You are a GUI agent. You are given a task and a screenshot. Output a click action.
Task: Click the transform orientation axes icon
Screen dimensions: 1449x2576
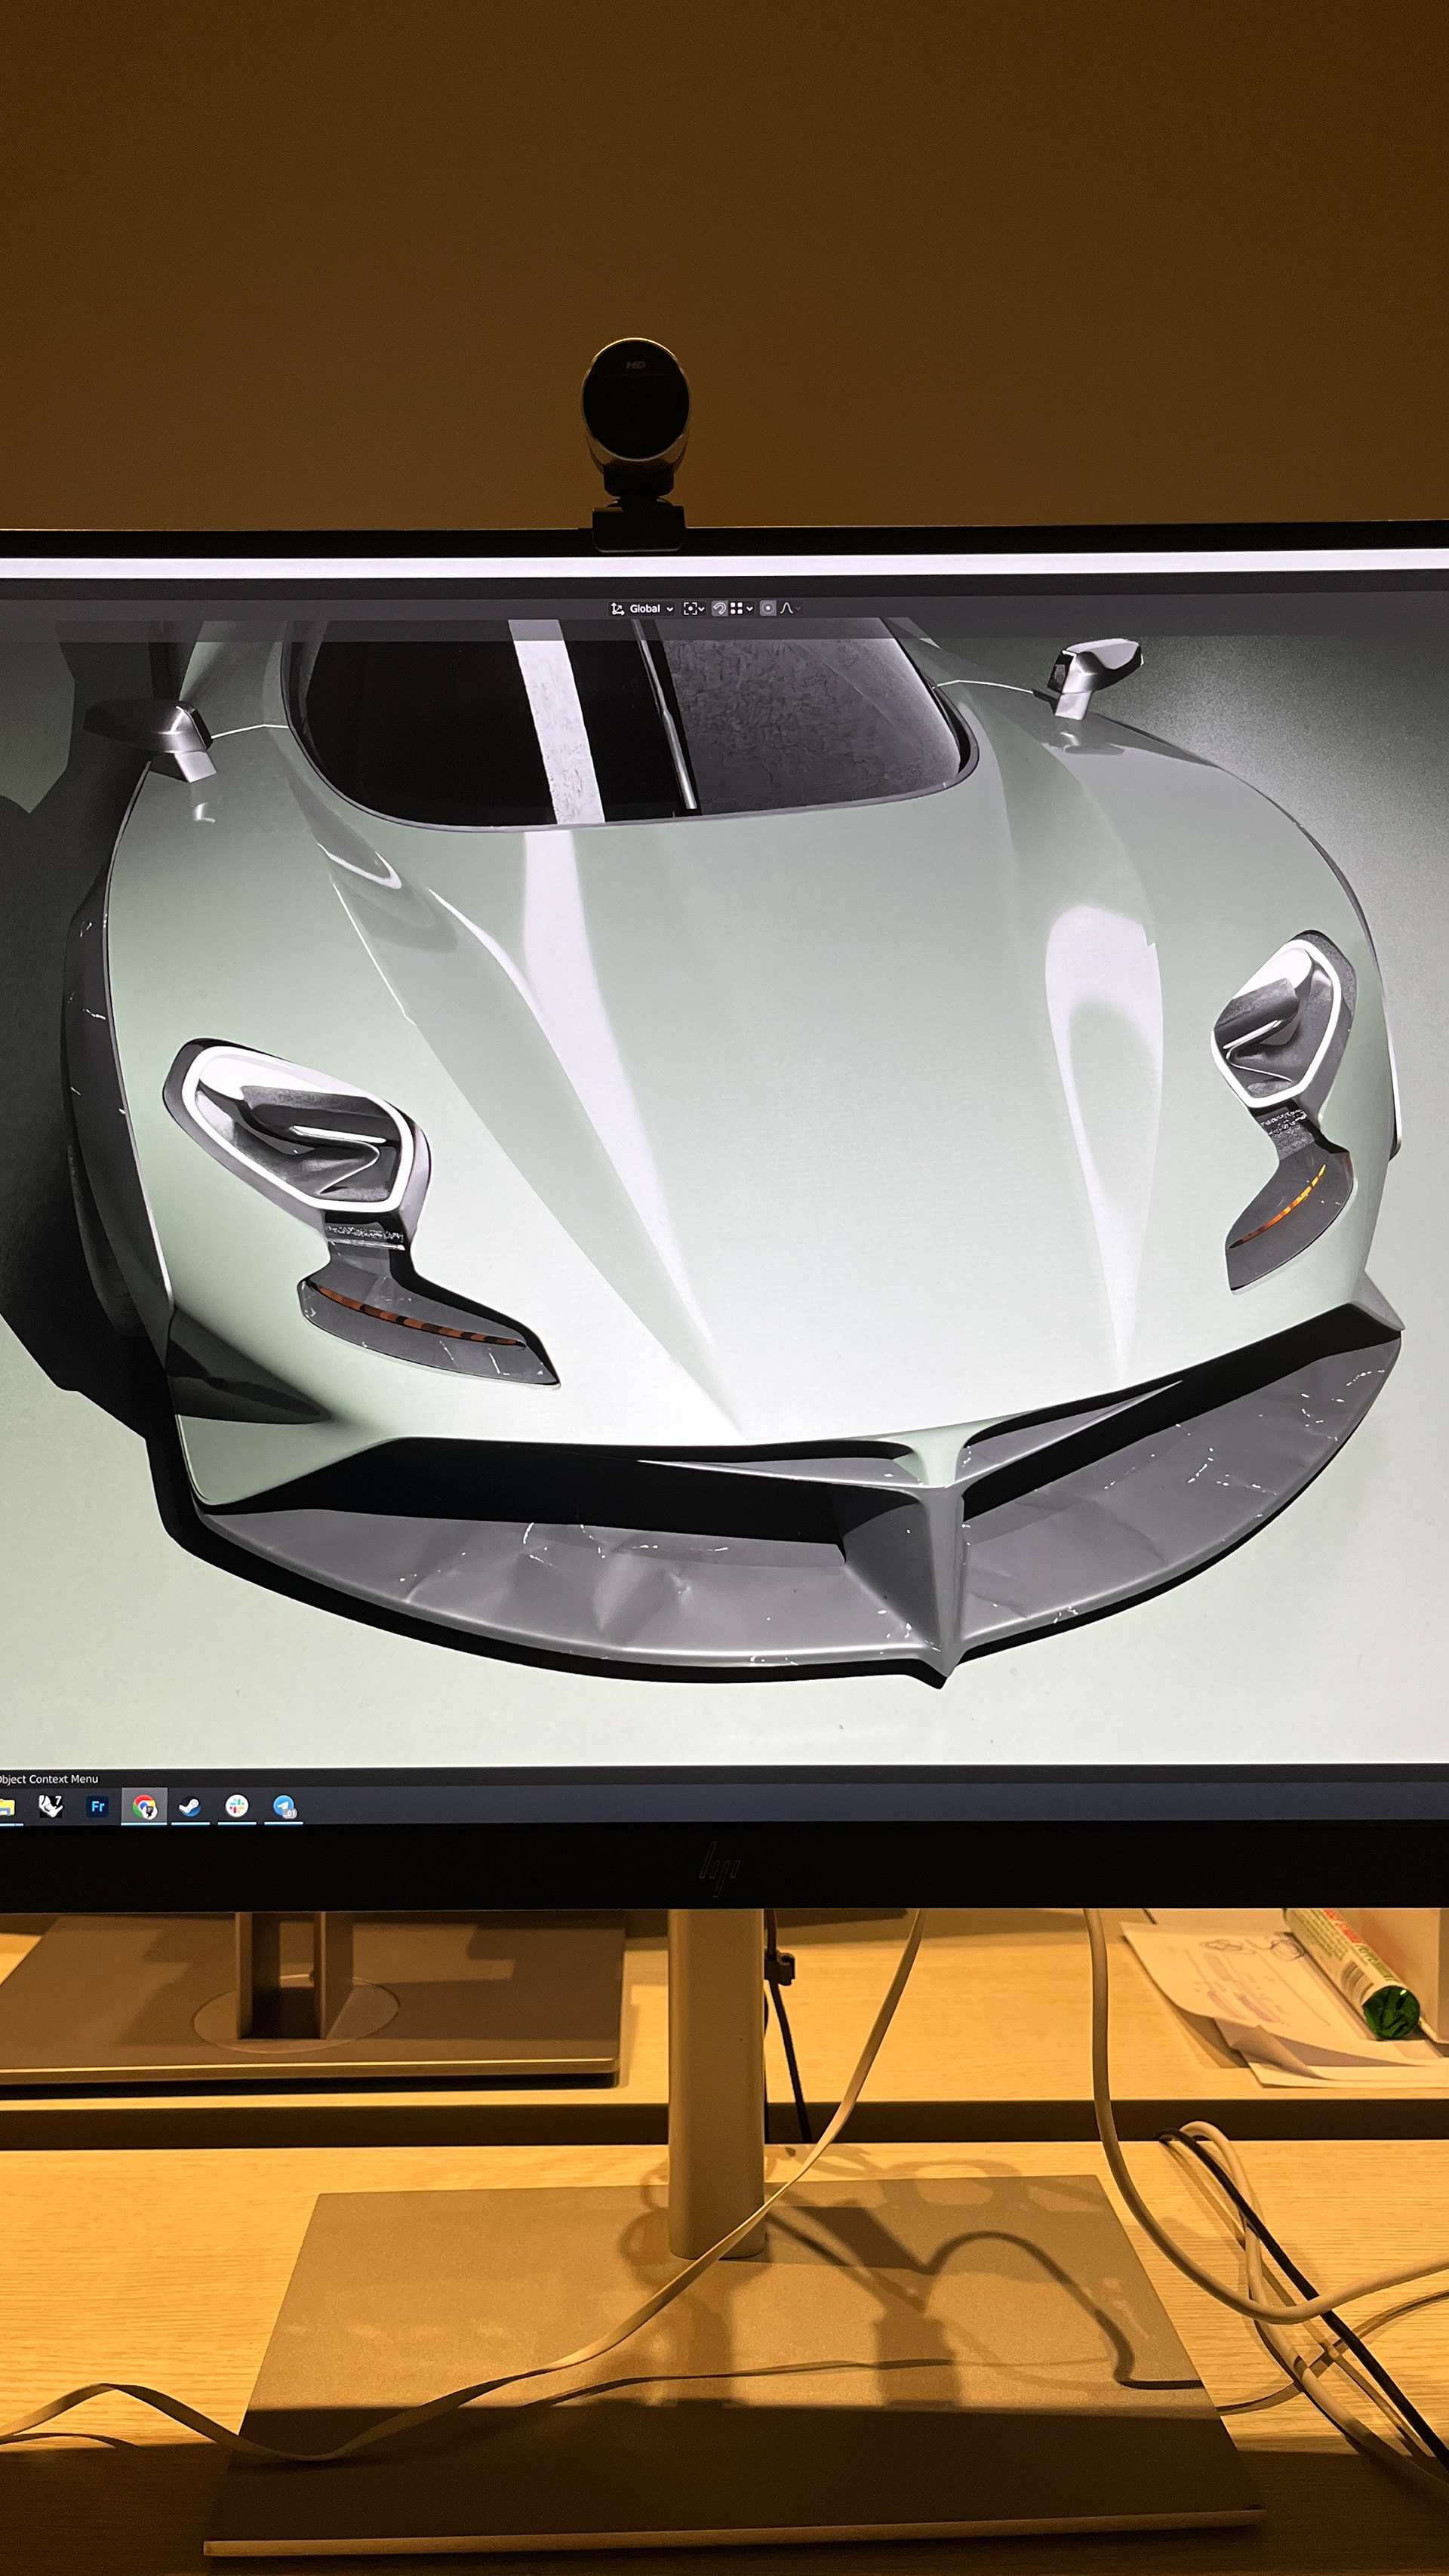(617, 608)
